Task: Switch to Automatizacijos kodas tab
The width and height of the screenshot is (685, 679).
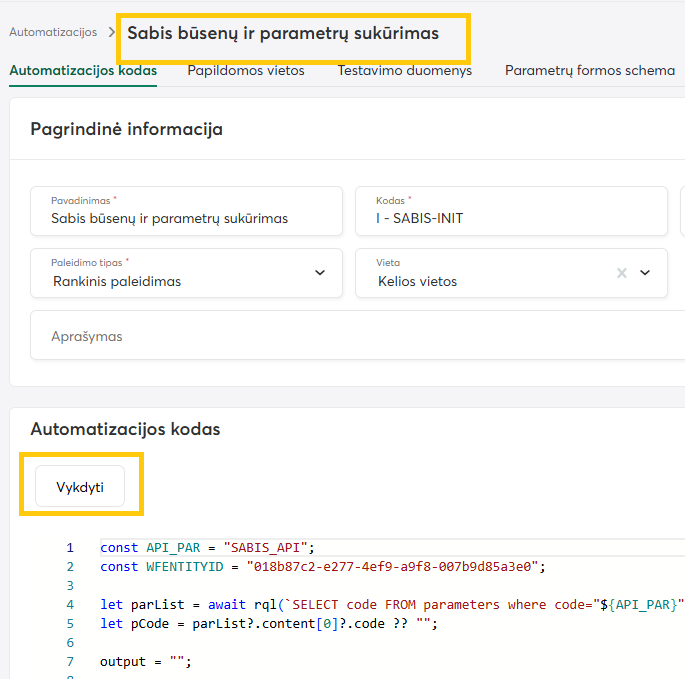Action: [x=82, y=71]
